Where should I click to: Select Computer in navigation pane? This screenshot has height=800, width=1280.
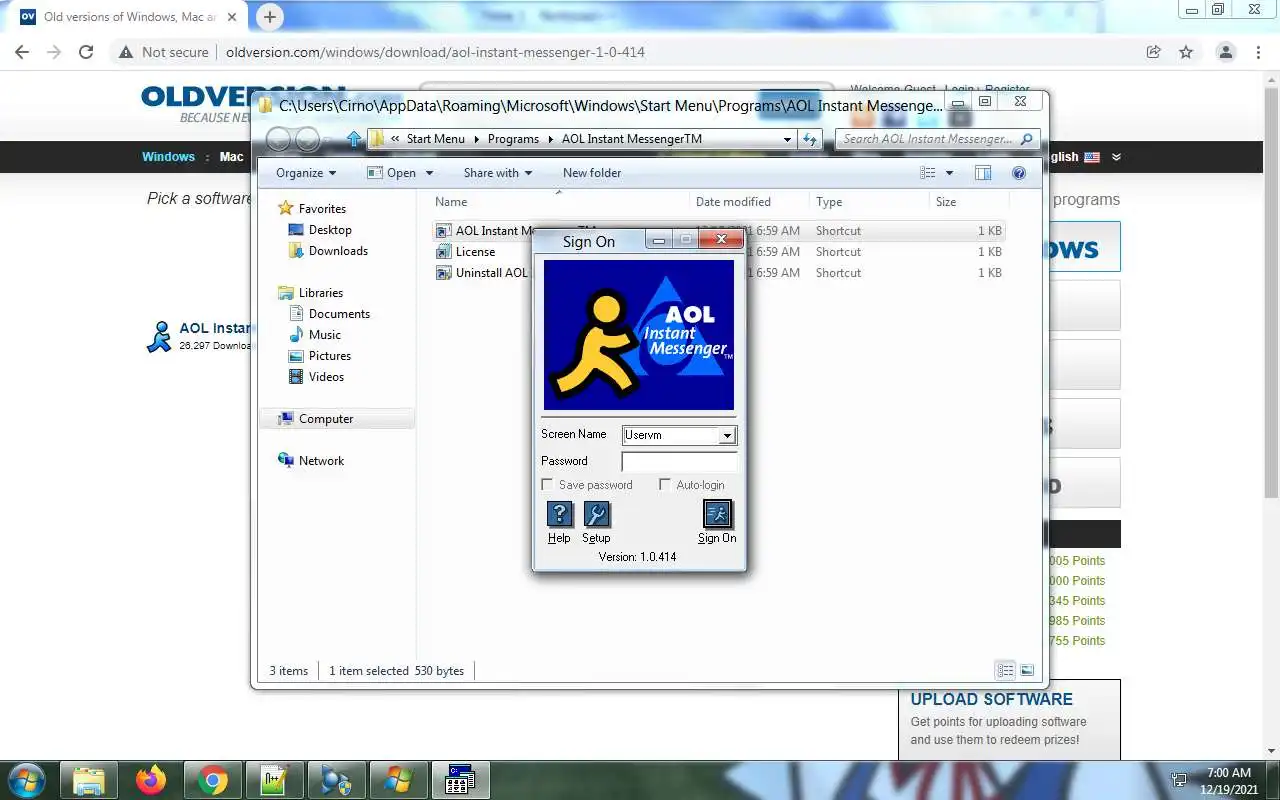tap(326, 419)
